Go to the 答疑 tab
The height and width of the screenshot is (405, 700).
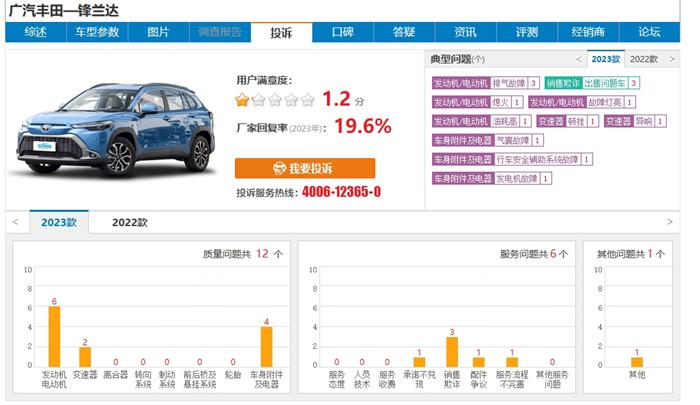click(404, 32)
